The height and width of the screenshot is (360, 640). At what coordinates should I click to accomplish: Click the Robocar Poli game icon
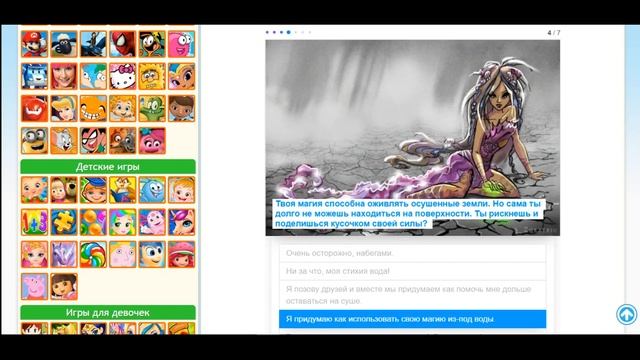(x=34, y=76)
